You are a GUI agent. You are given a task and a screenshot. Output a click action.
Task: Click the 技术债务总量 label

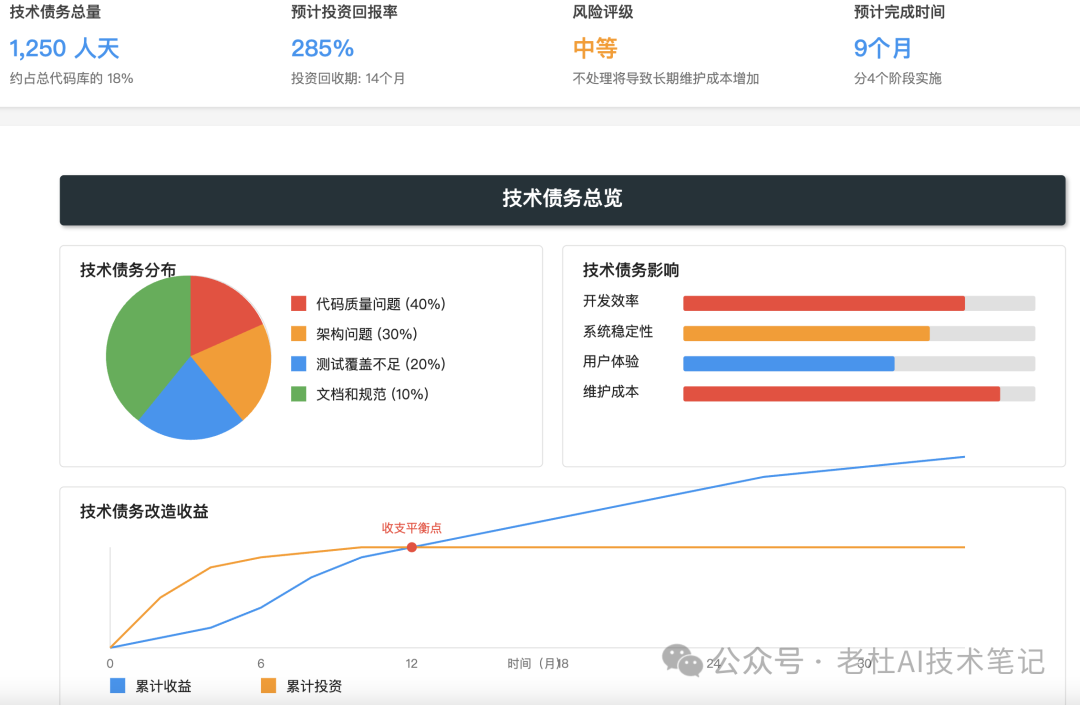[x=55, y=12]
